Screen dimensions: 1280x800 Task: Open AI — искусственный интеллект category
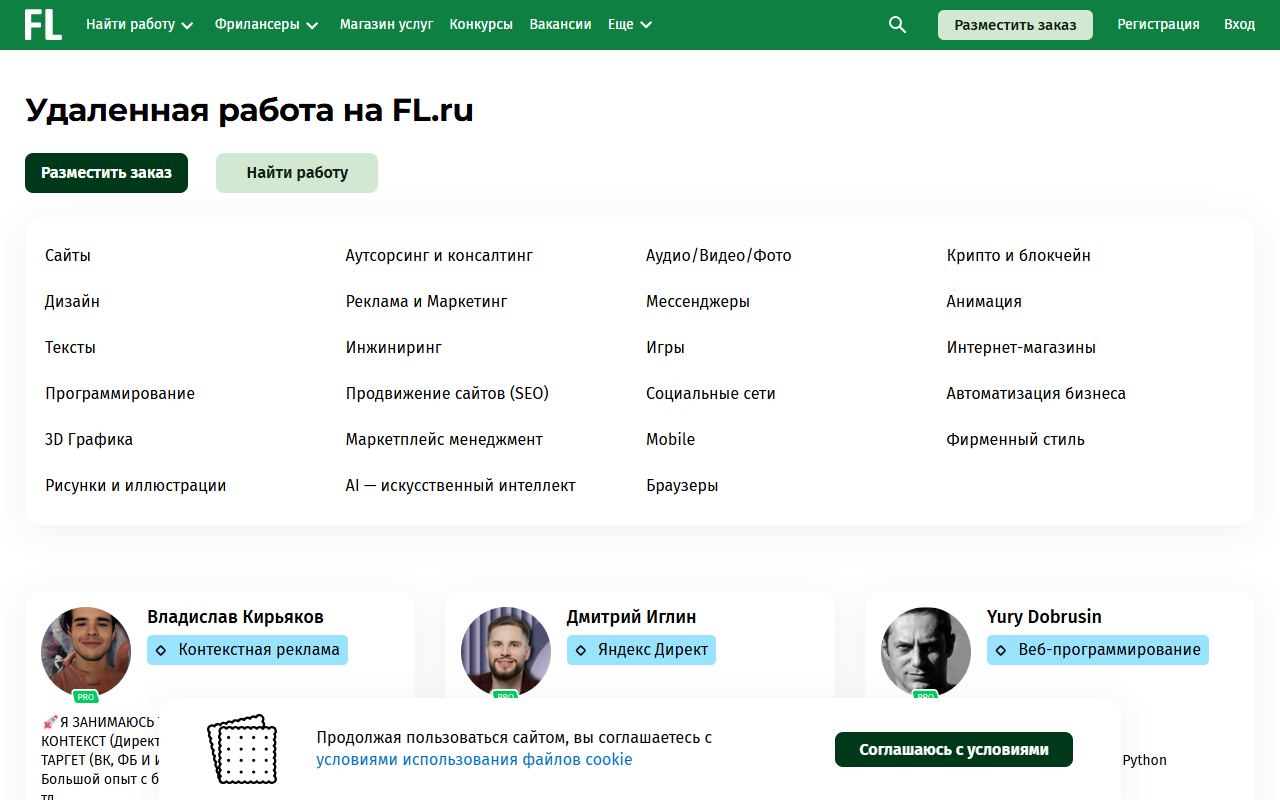461,486
